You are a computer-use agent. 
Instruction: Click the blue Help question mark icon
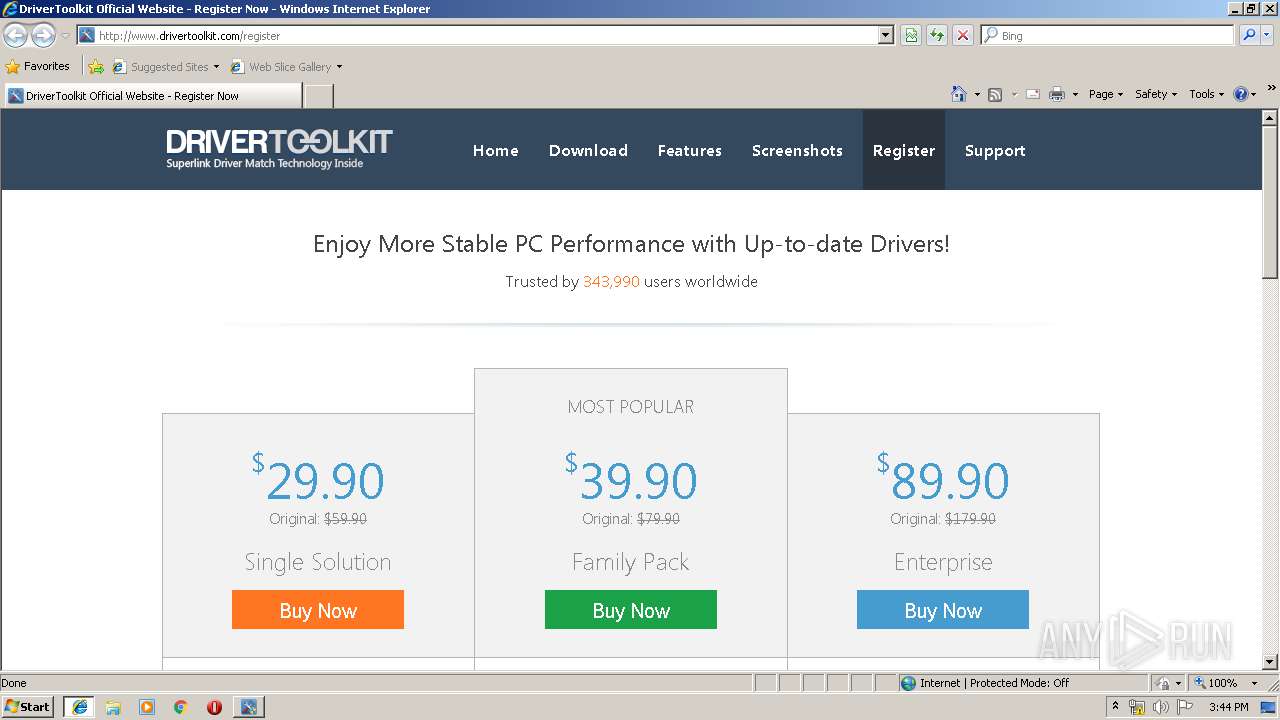(x=1241, y=94)
